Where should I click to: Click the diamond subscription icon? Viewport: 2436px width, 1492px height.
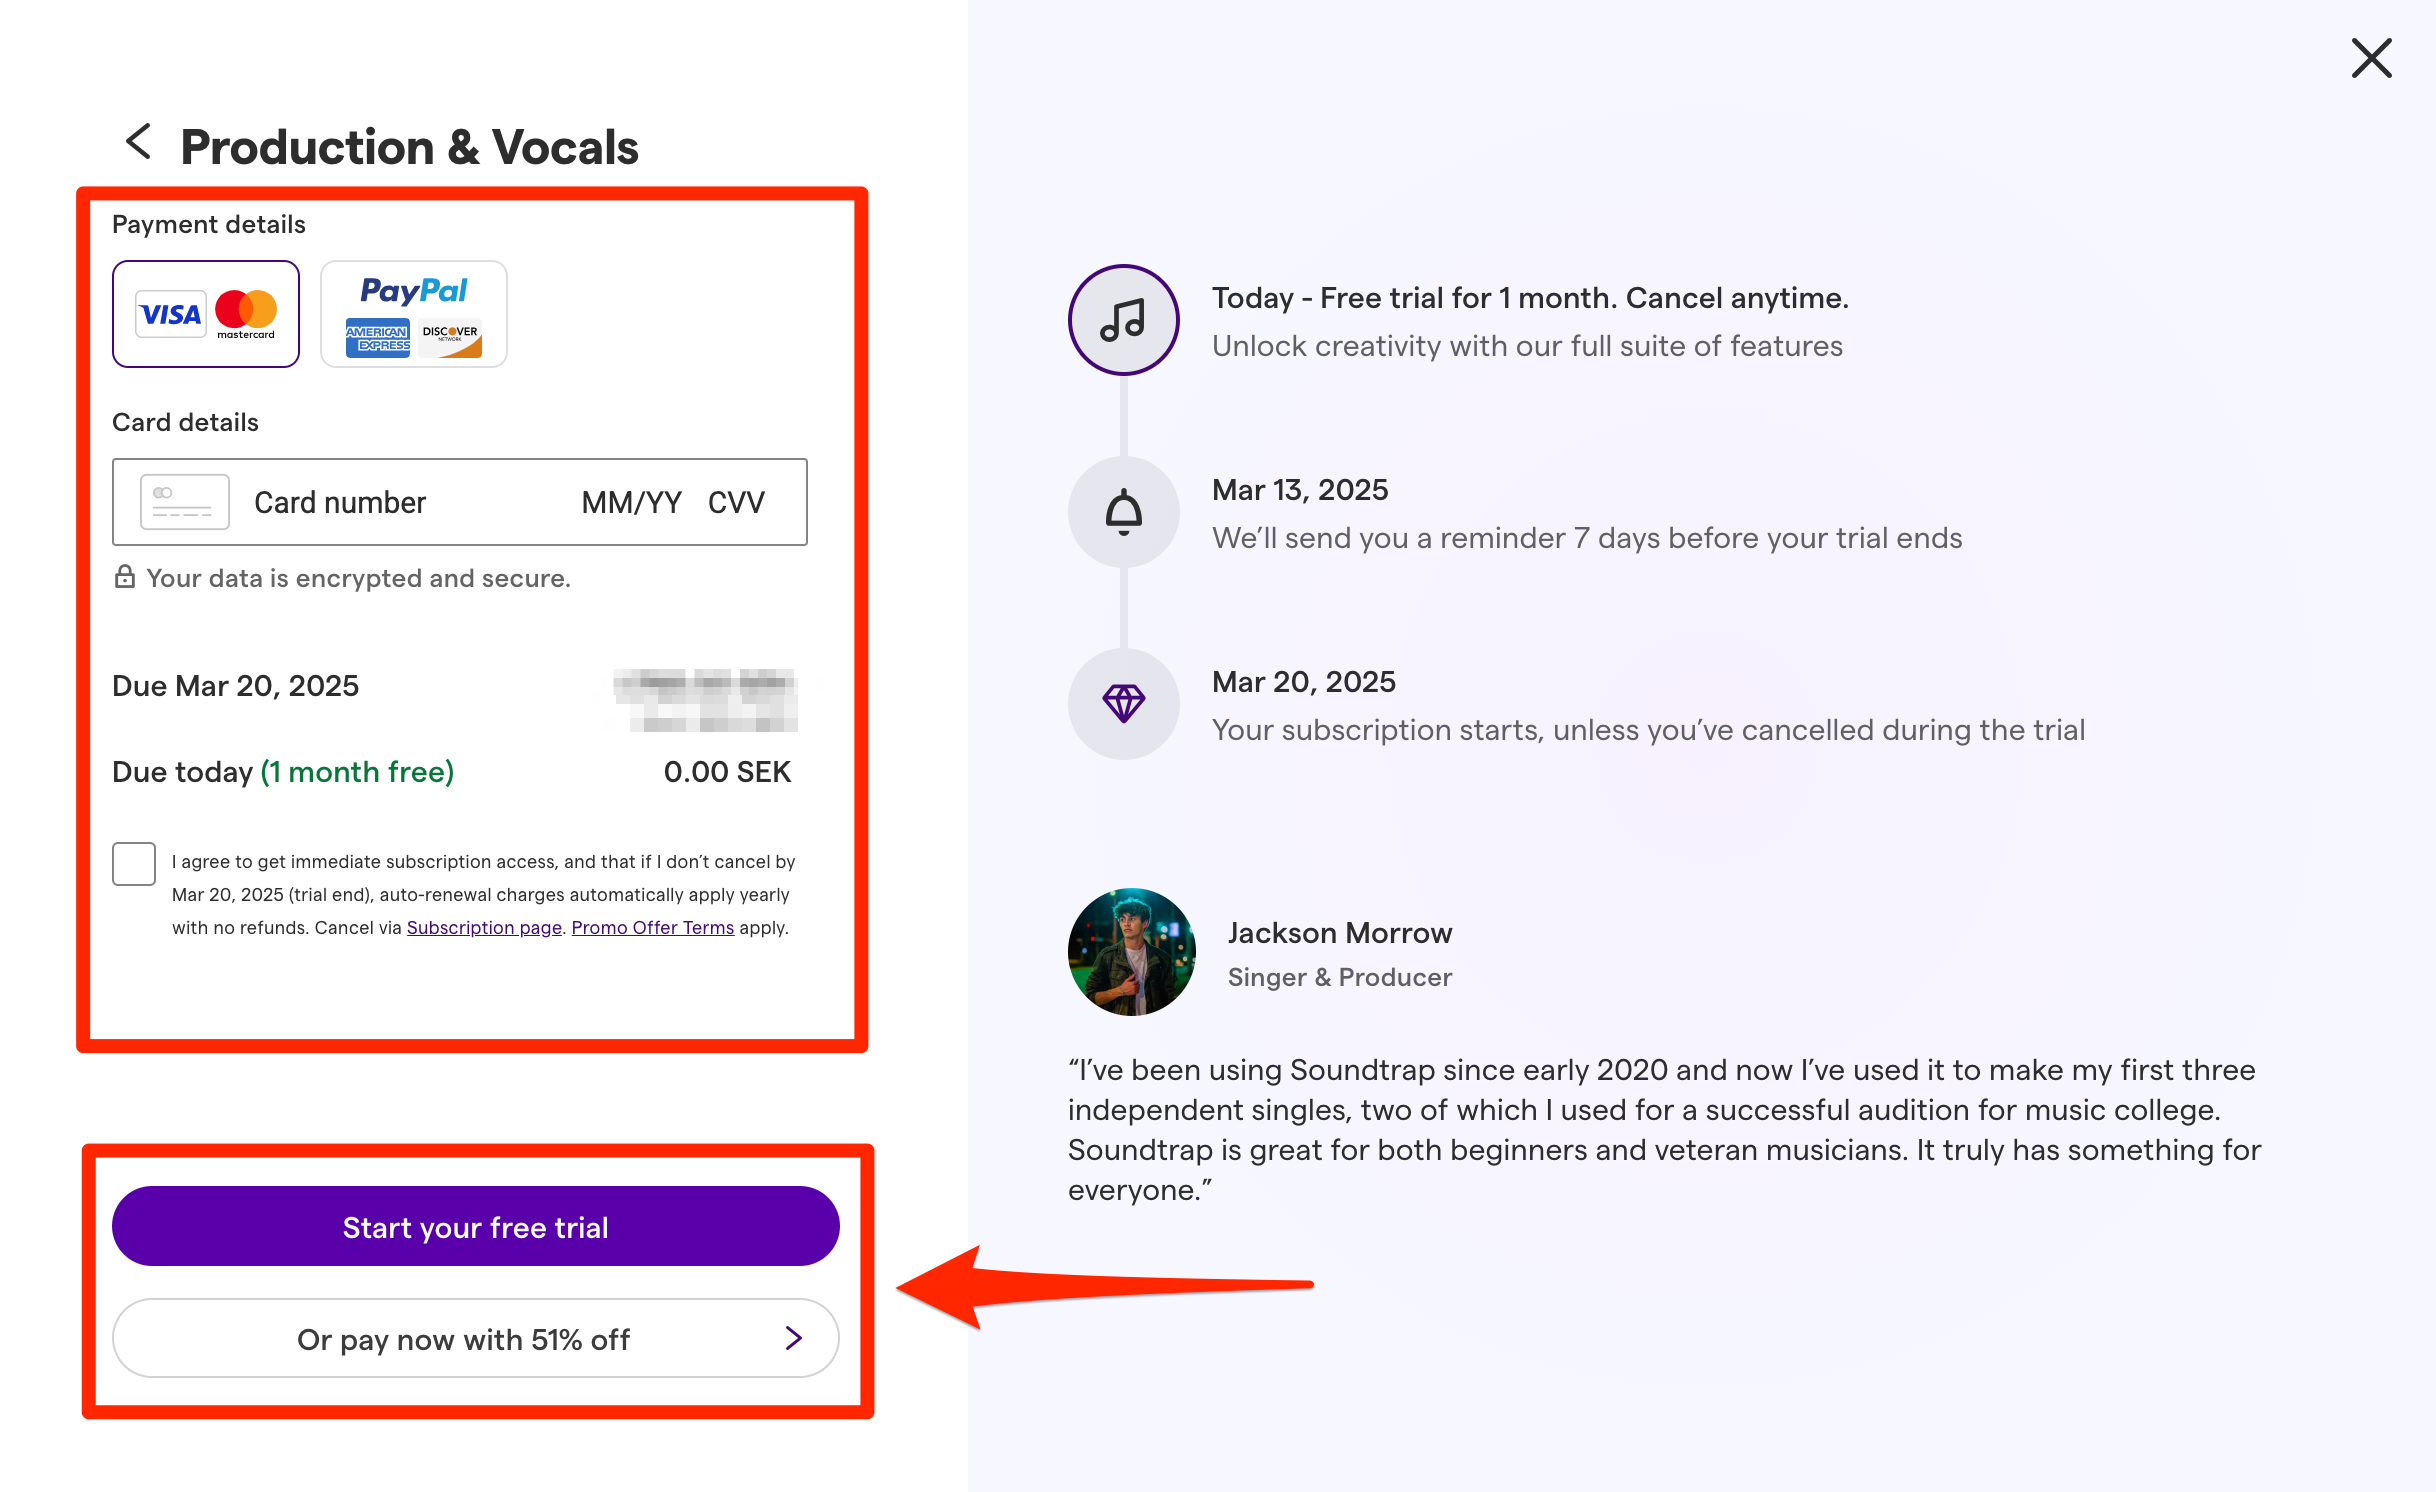1123,704
